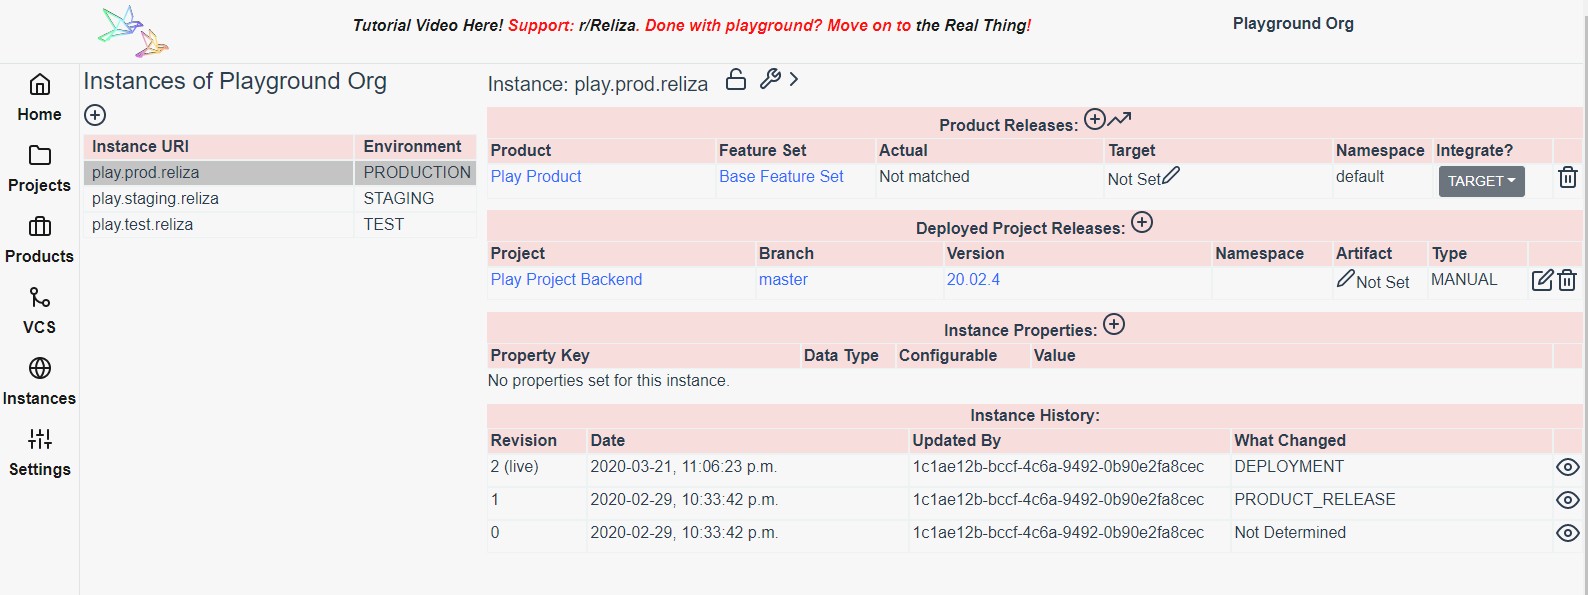Open the VCS sidebar section
The width and height of the screenshot is (1588, 595).
click(x=39, y=310)
